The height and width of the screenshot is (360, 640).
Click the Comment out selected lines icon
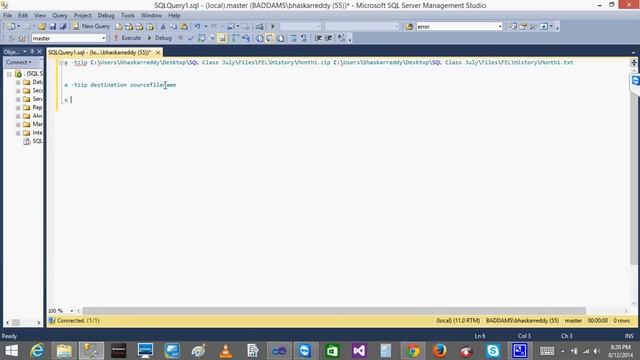[293, 38]
